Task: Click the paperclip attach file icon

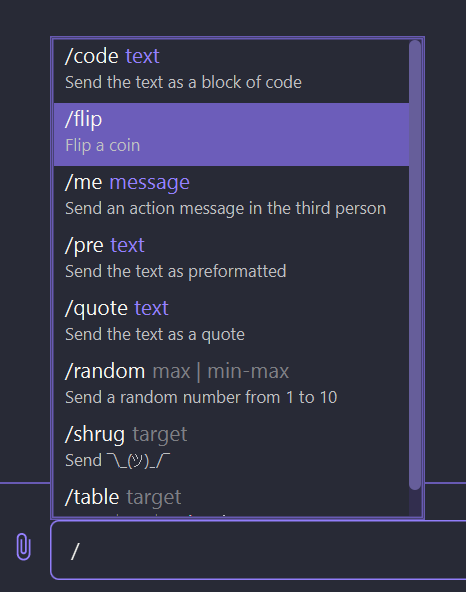Action: tap(23, 547)
